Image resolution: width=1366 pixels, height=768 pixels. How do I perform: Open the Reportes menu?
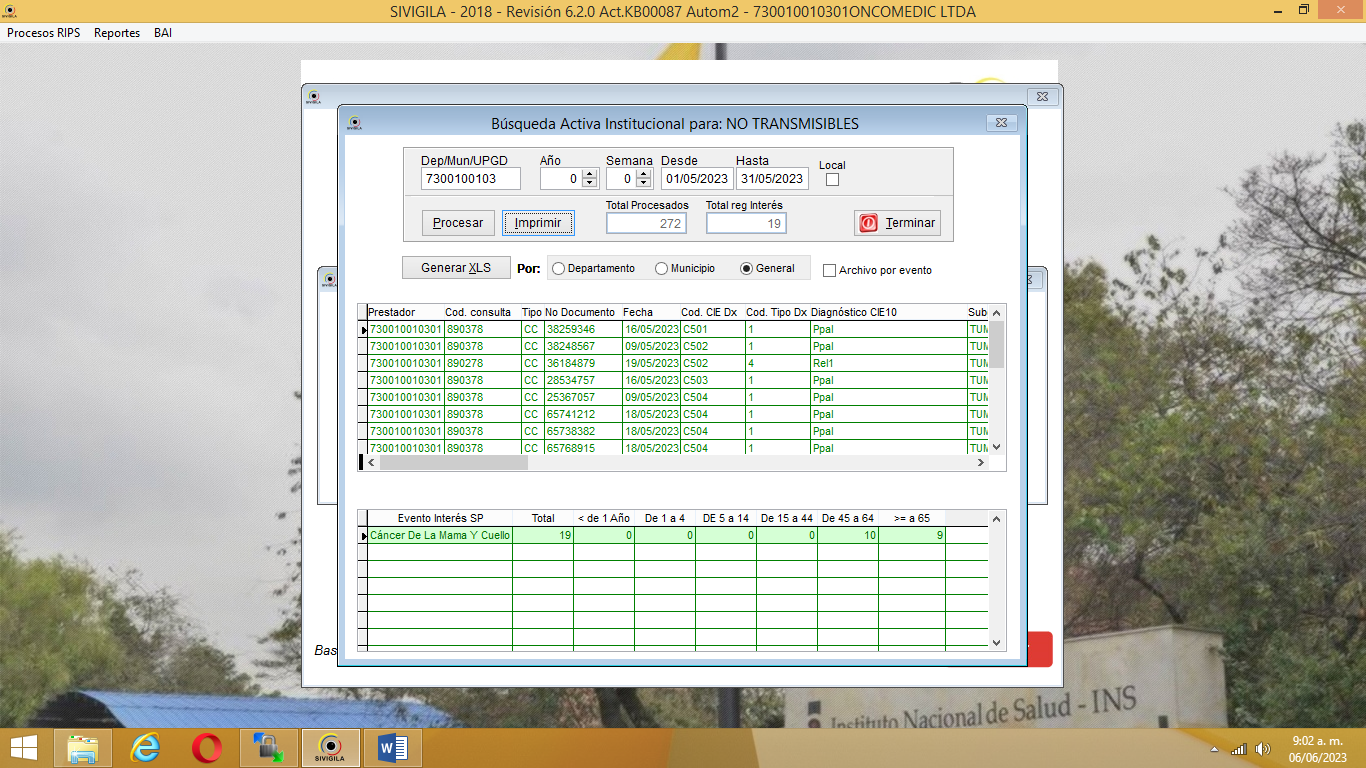coord(117,33)
